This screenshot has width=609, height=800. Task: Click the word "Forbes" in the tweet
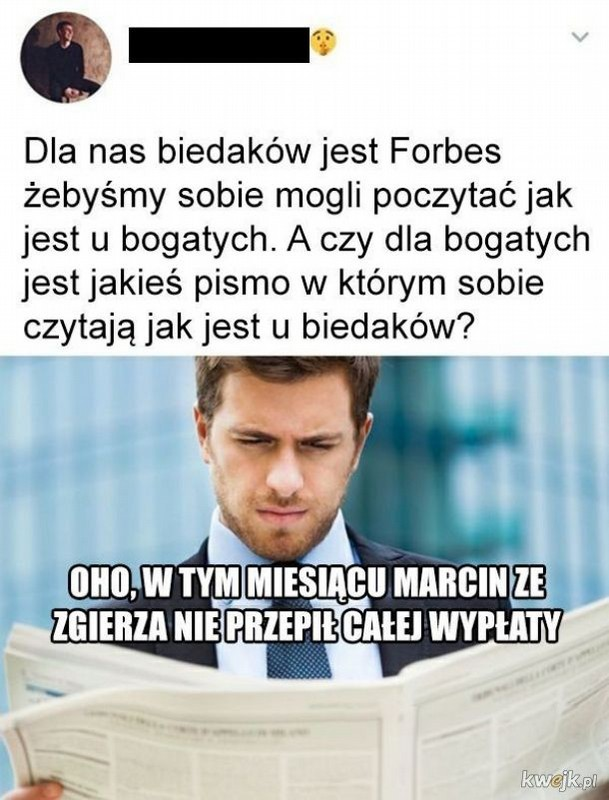445,152
